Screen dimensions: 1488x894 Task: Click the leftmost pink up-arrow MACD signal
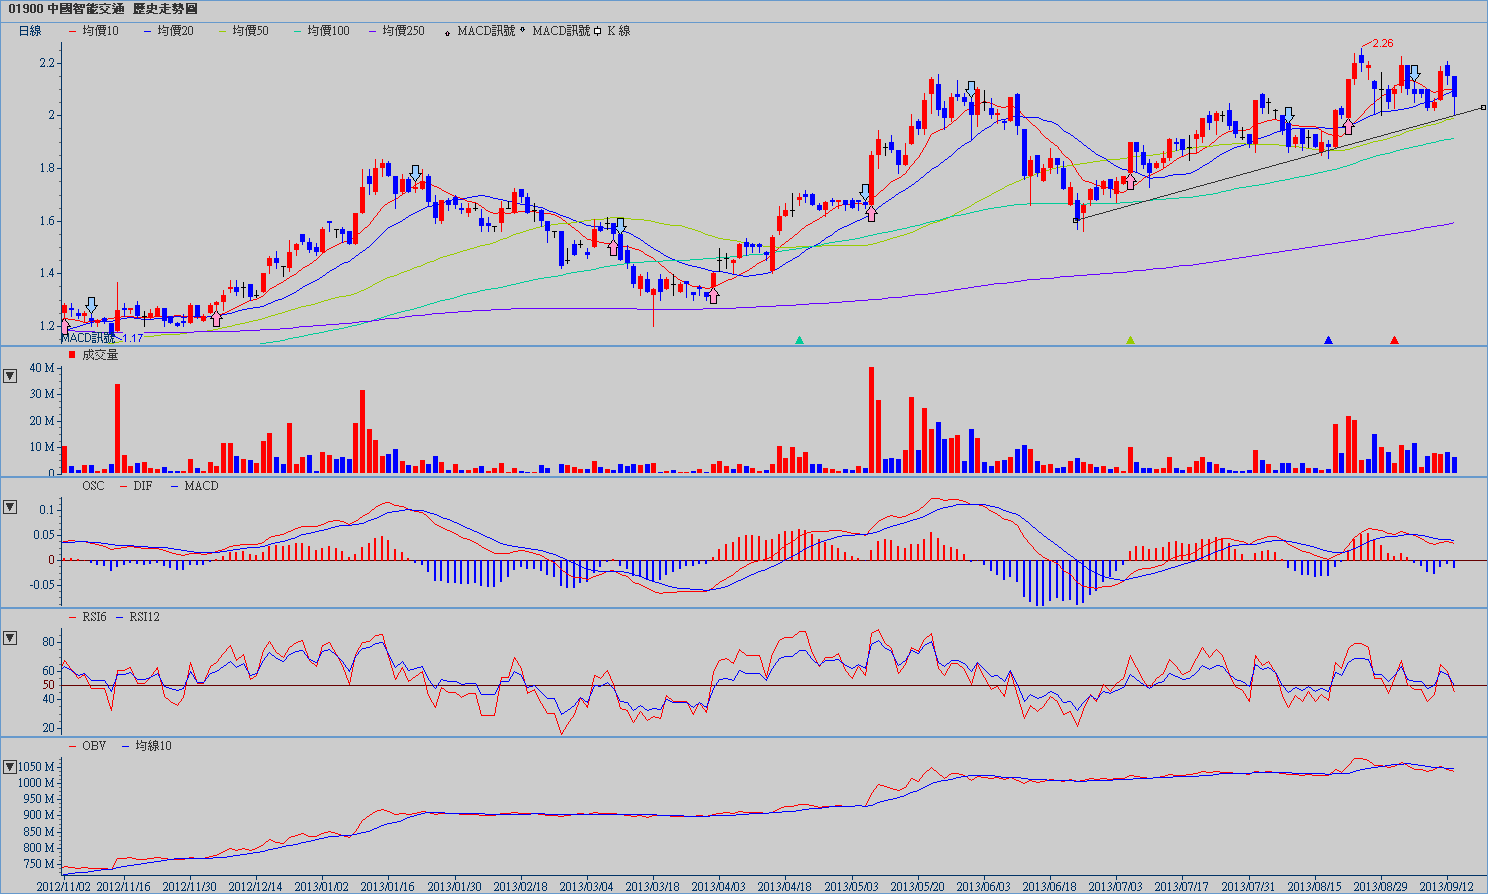click(x=66, y=325)
